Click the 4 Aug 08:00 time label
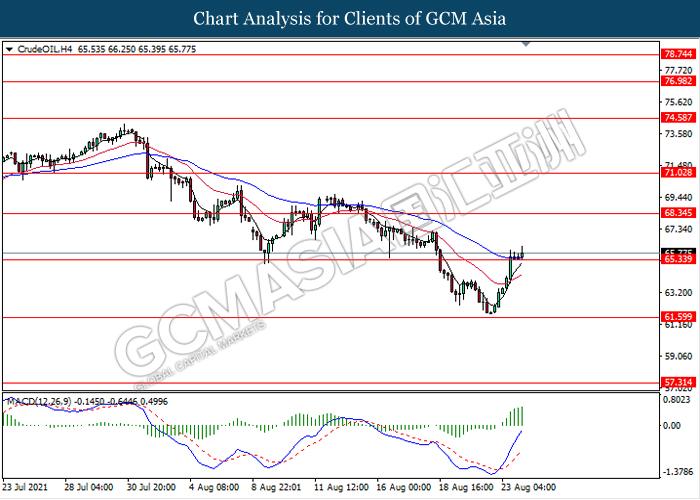Screen dimensions: 700x500 coord(213,487)
